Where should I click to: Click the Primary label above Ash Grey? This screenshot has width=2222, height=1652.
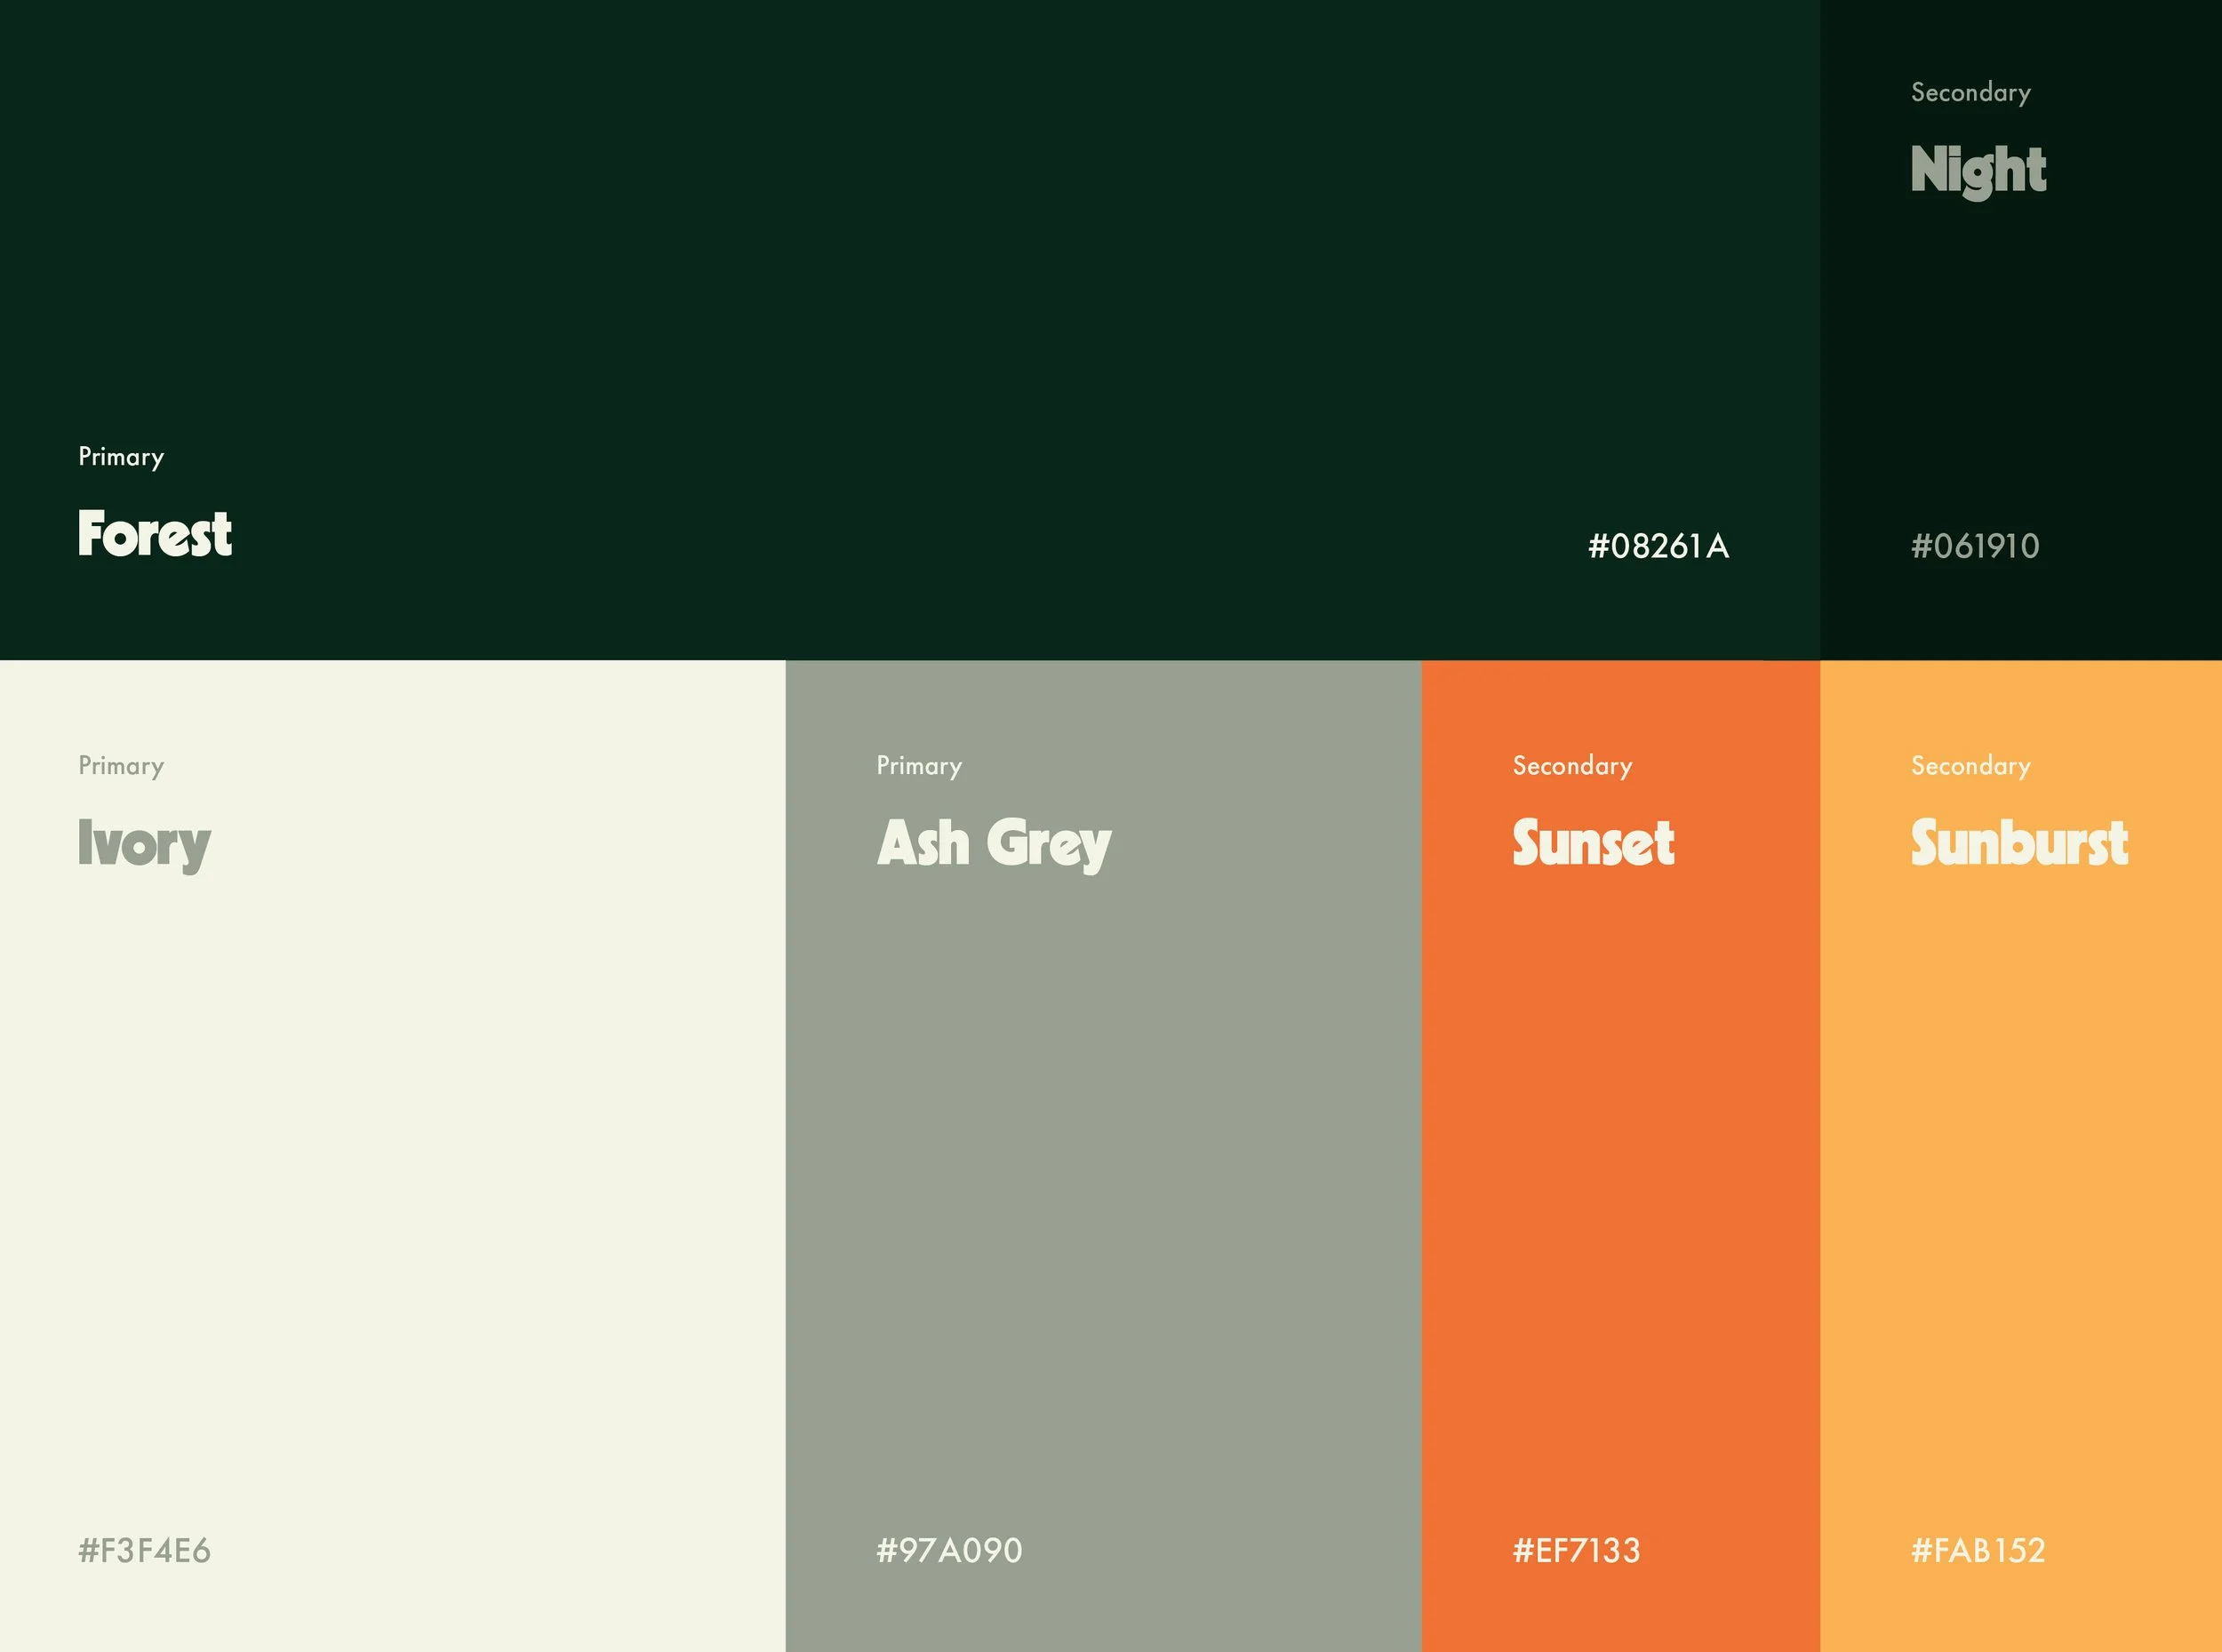(x=918, y=766)
